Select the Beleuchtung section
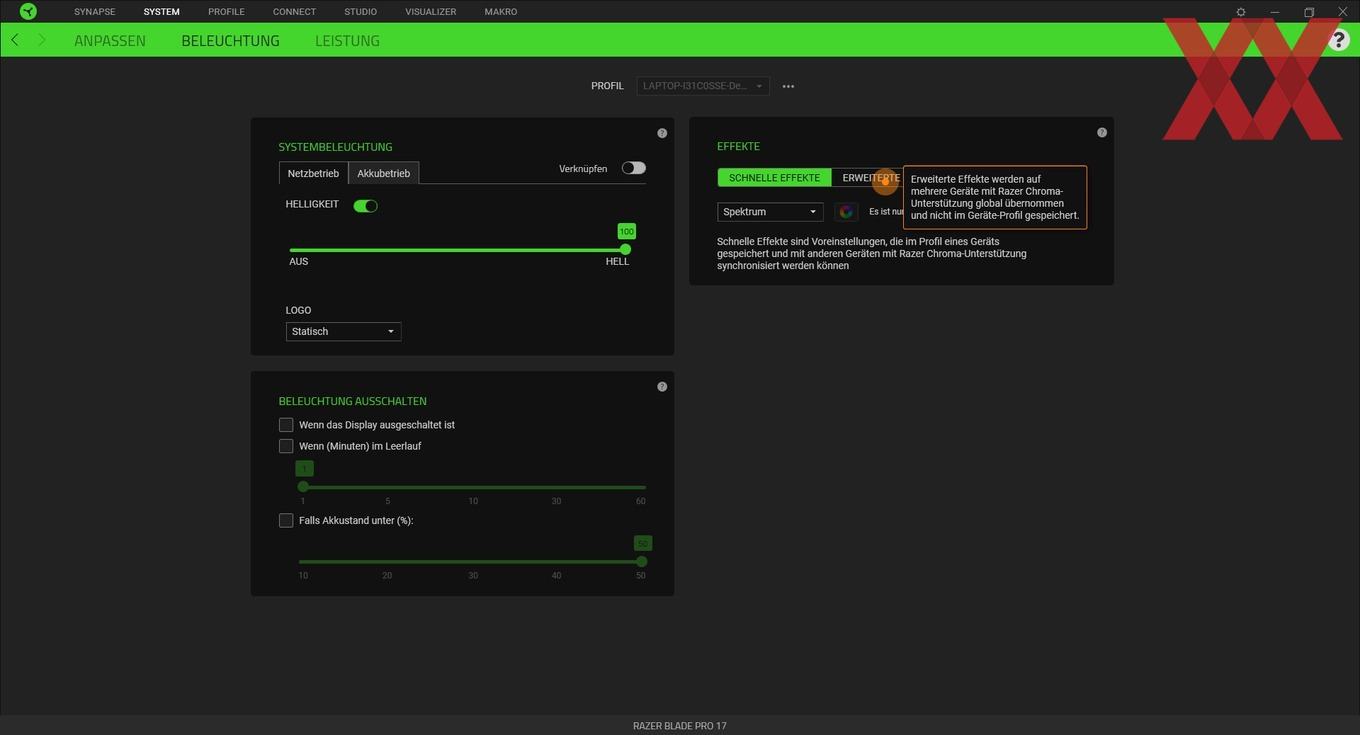 (230, 41)
